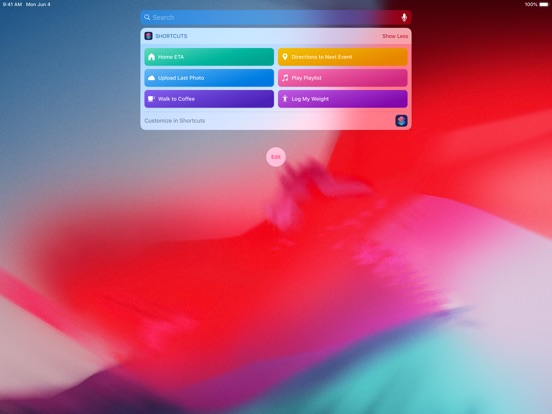The image size is (552, 414).
Task: Tap the figure icon on Log My Weight
Action: click(x=285, y=99)
